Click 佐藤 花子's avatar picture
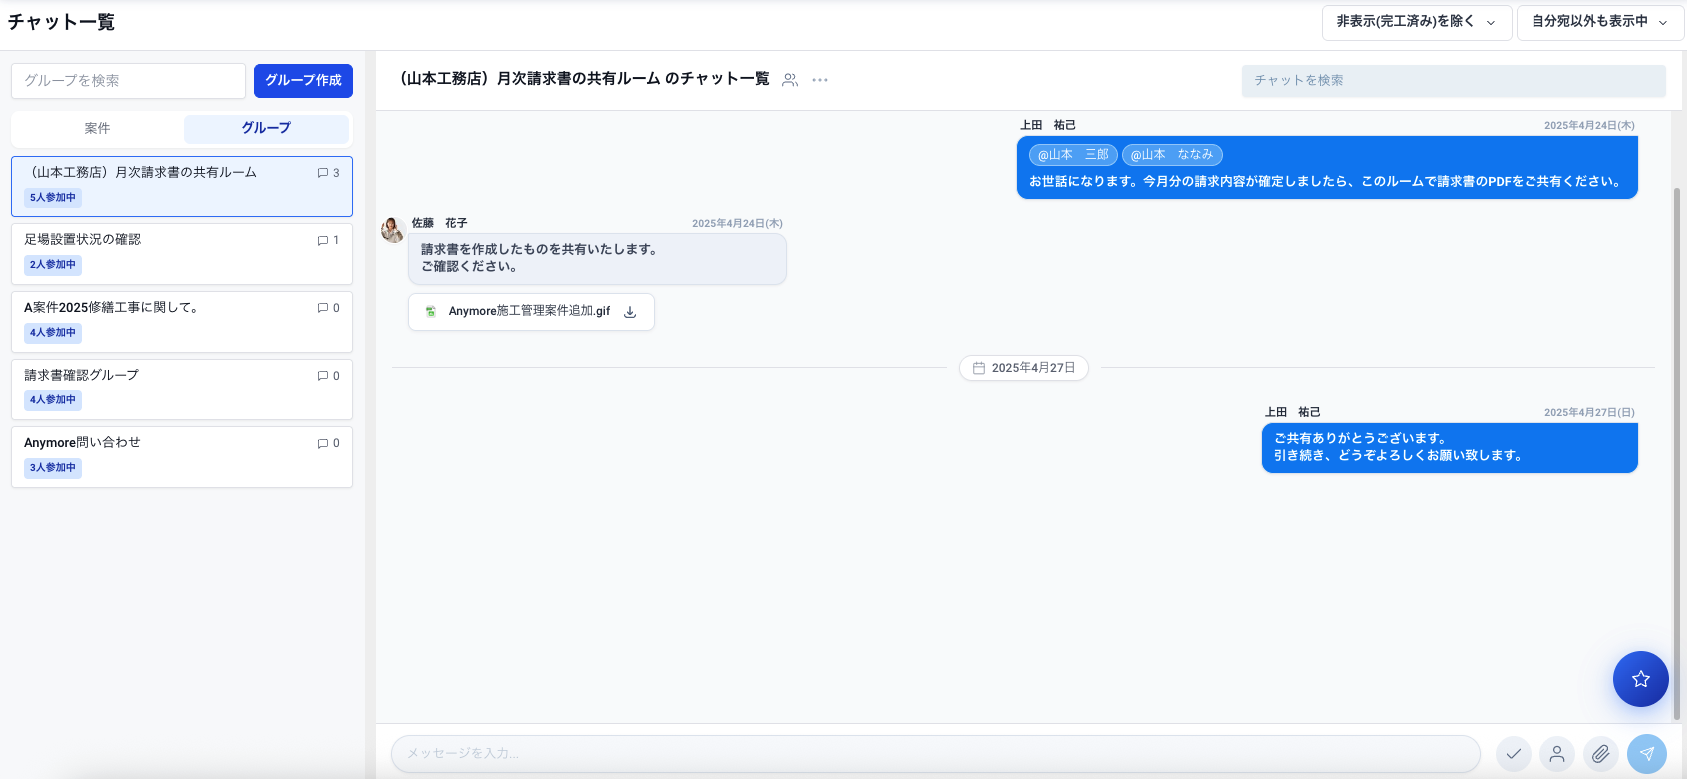The width and height of the screenshot is (1687, 779). pos(393,230)
